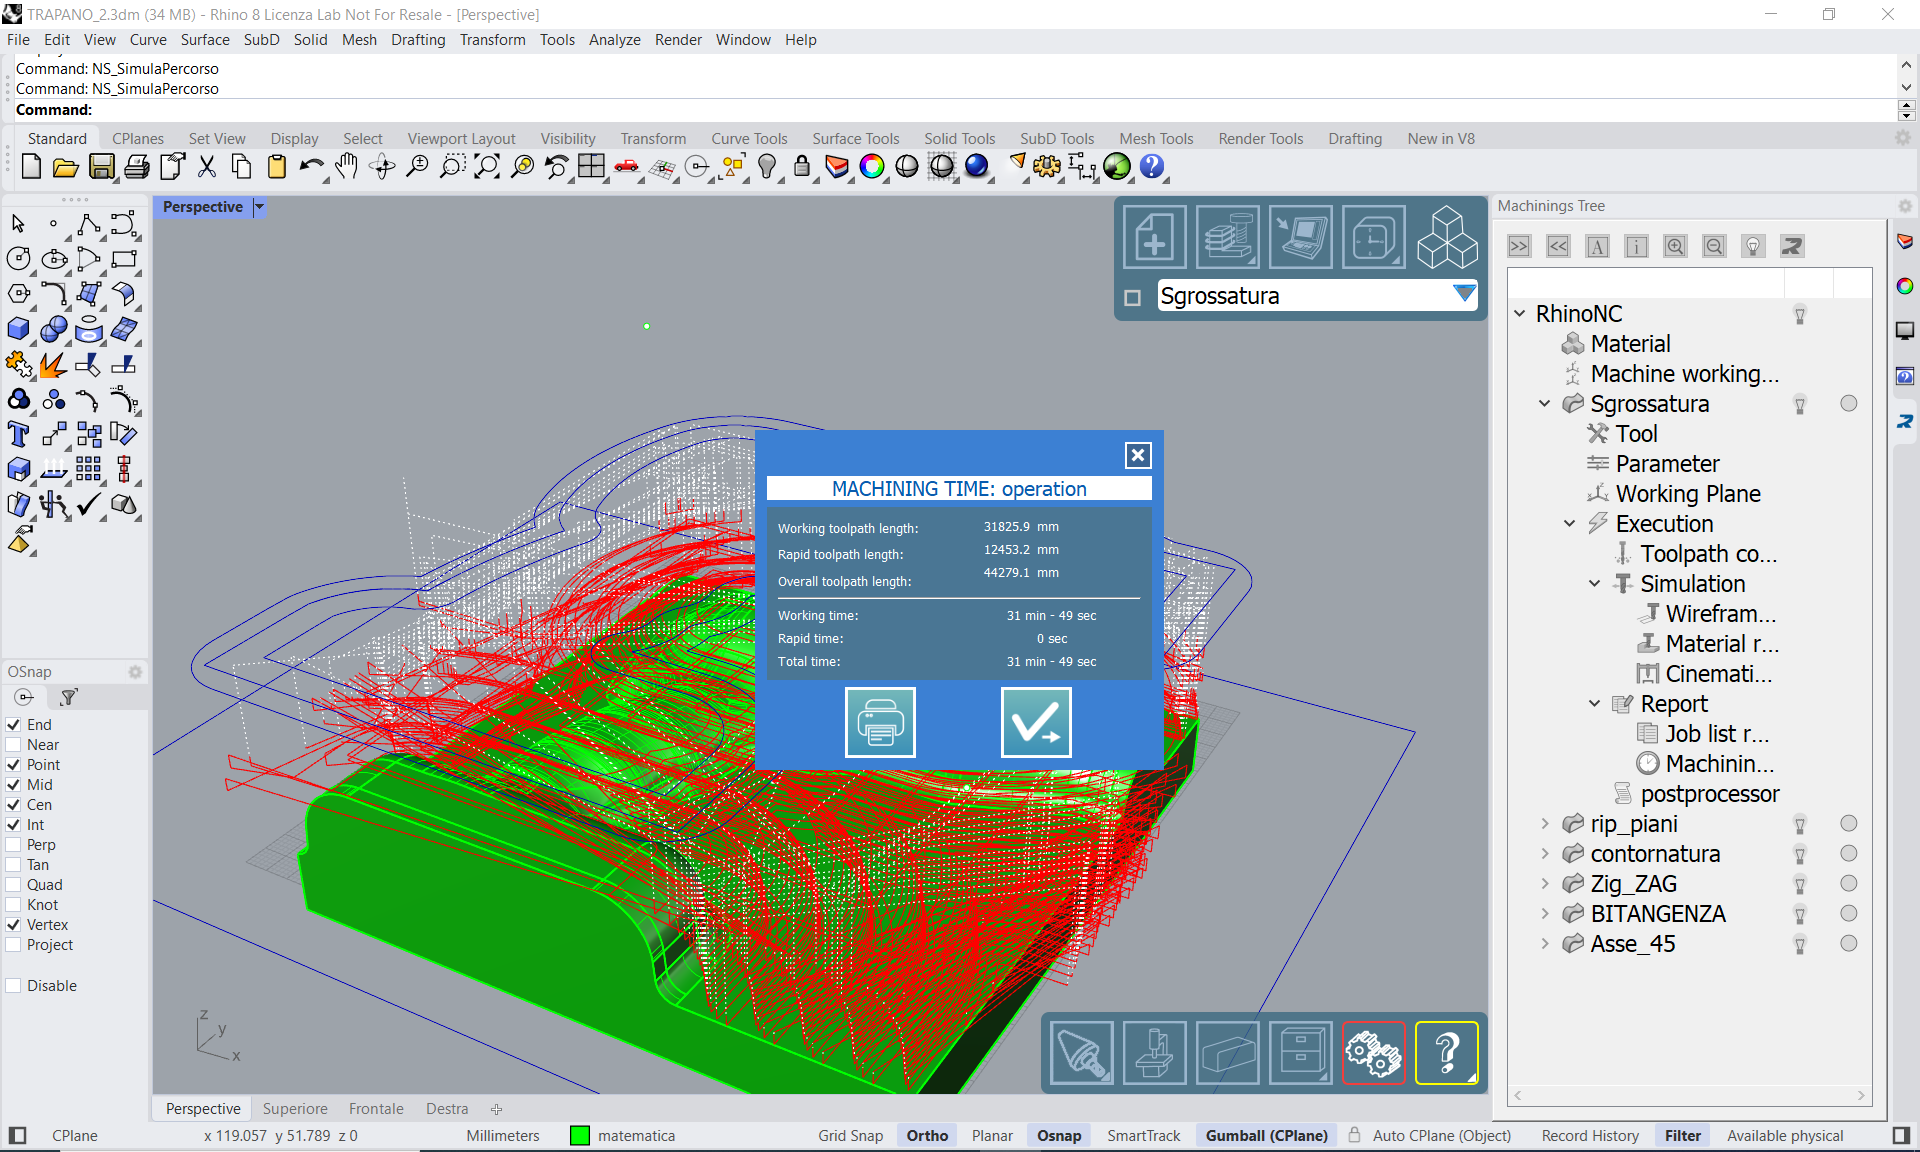Collapse the Simulation tree node
Viewport: 1920px width, 1152px height.
1595,584
